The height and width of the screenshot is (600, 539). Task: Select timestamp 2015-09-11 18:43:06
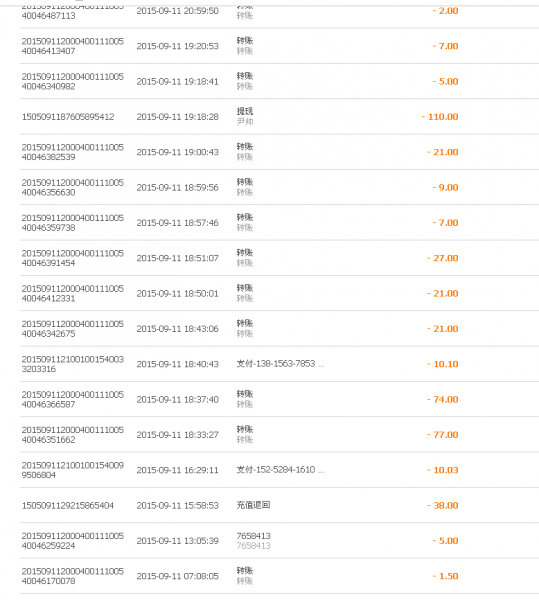point(177,329)
